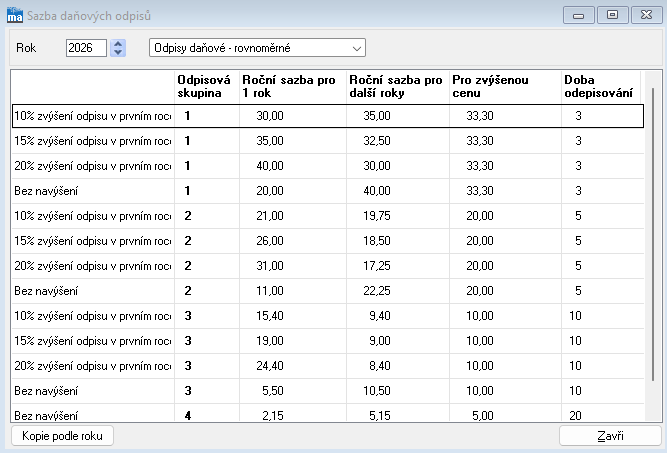Select the 10% zvýšení row of group 2
Image resolution: width=667 pixels, height=453 pixels.
328,216
